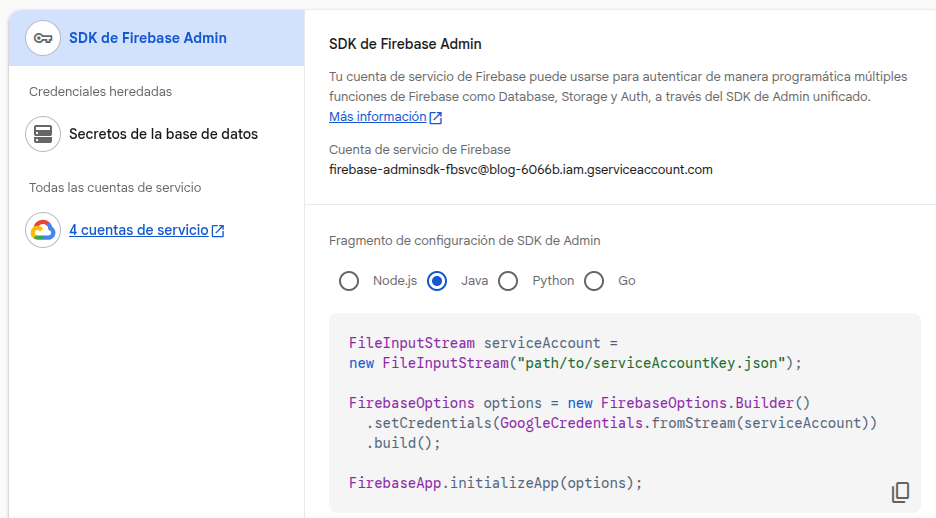Open the SDK de Firebase Admin tab

pyautogui.click(x=156, y=38)
